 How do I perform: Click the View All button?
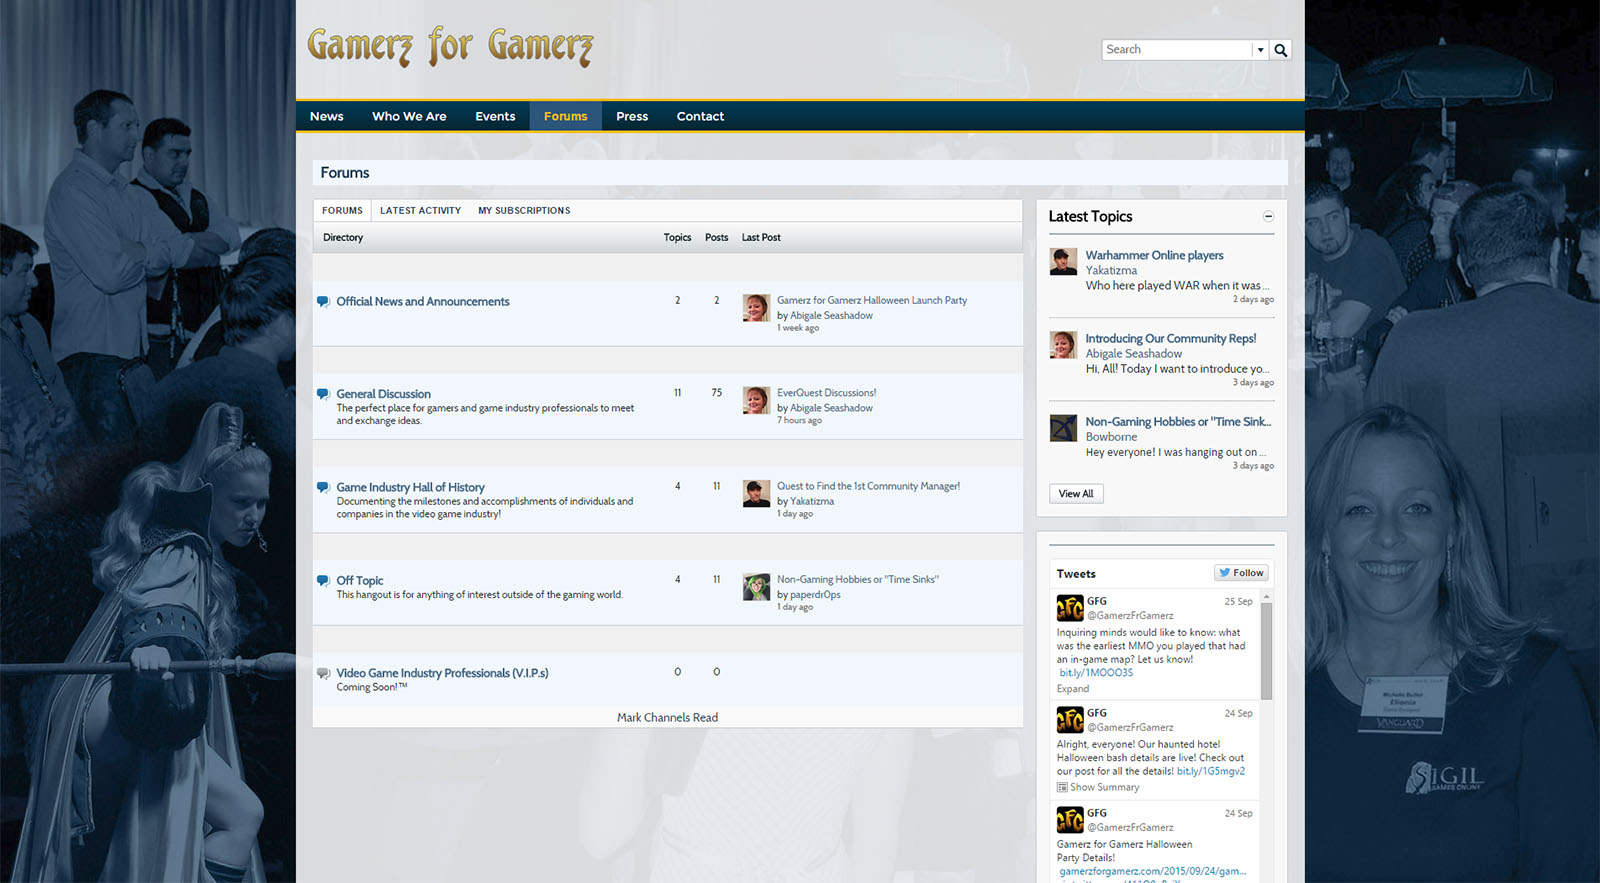(x=1076, y=493)
